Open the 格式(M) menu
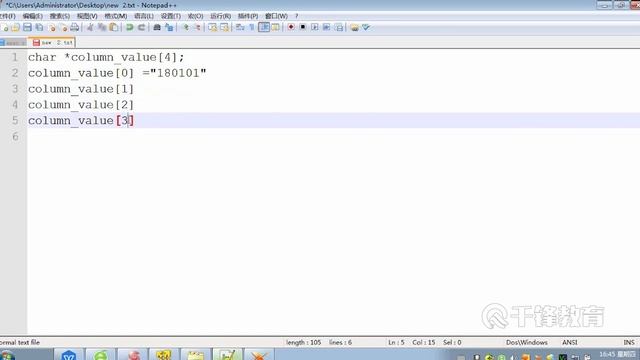This screenshot has height=360, width=640. coord(116,16)
